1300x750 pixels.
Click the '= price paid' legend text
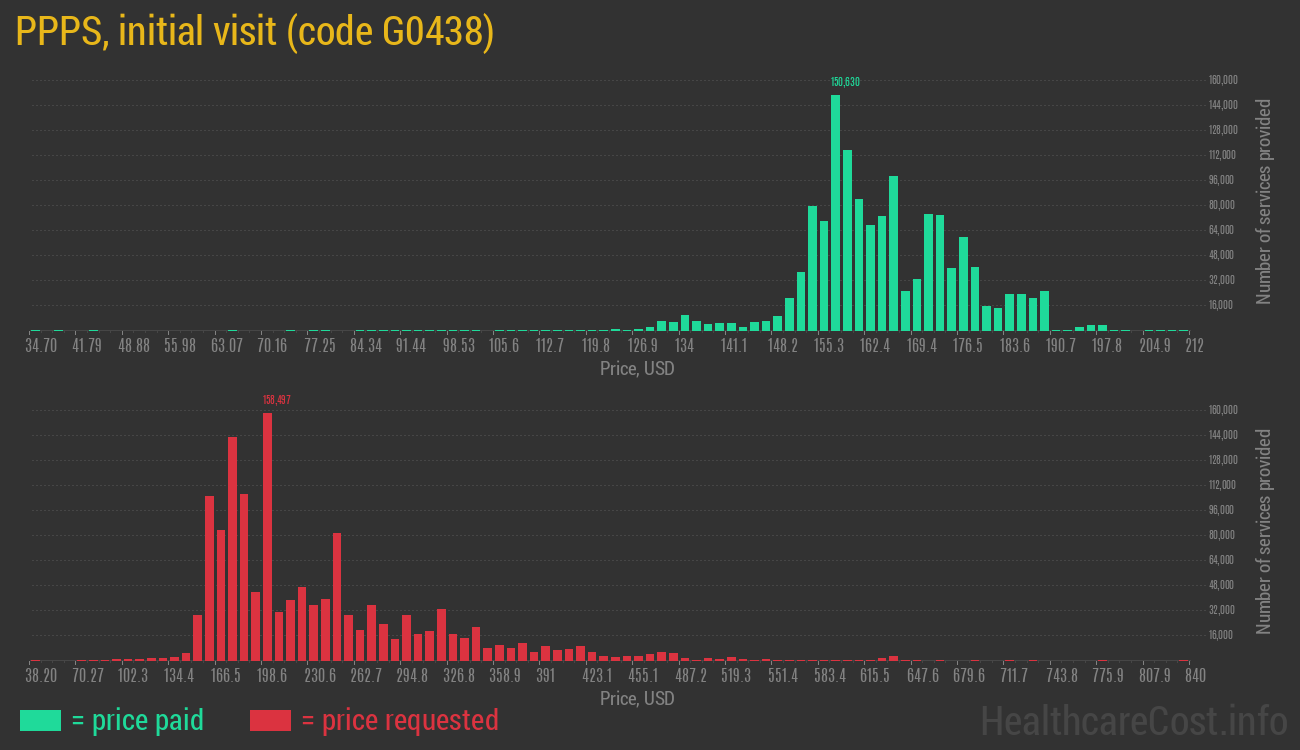tap(138, 720)
